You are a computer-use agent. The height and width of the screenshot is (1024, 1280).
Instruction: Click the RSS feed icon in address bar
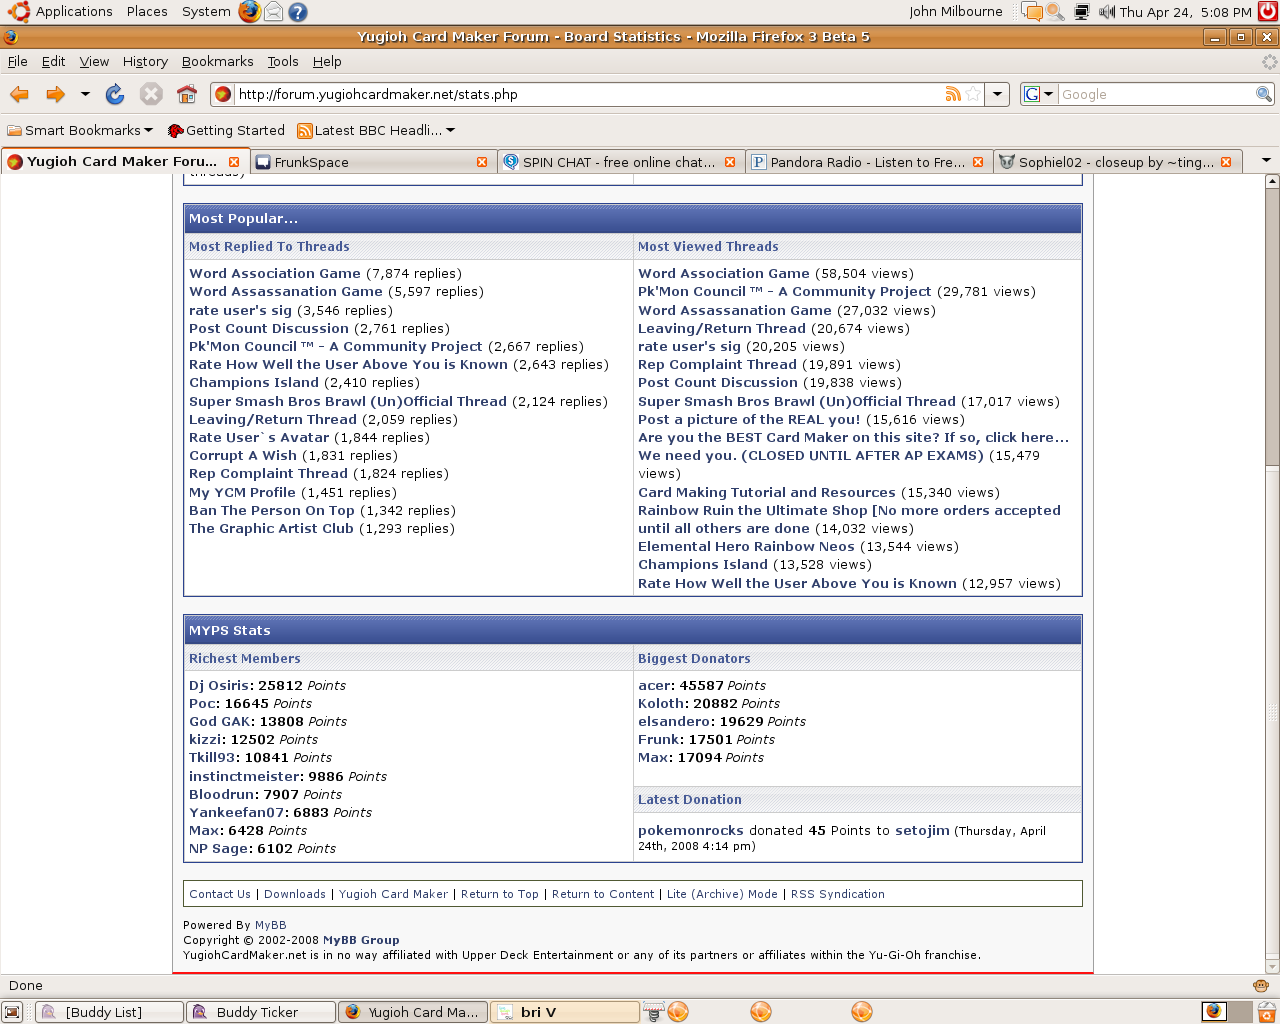[953, 94]
